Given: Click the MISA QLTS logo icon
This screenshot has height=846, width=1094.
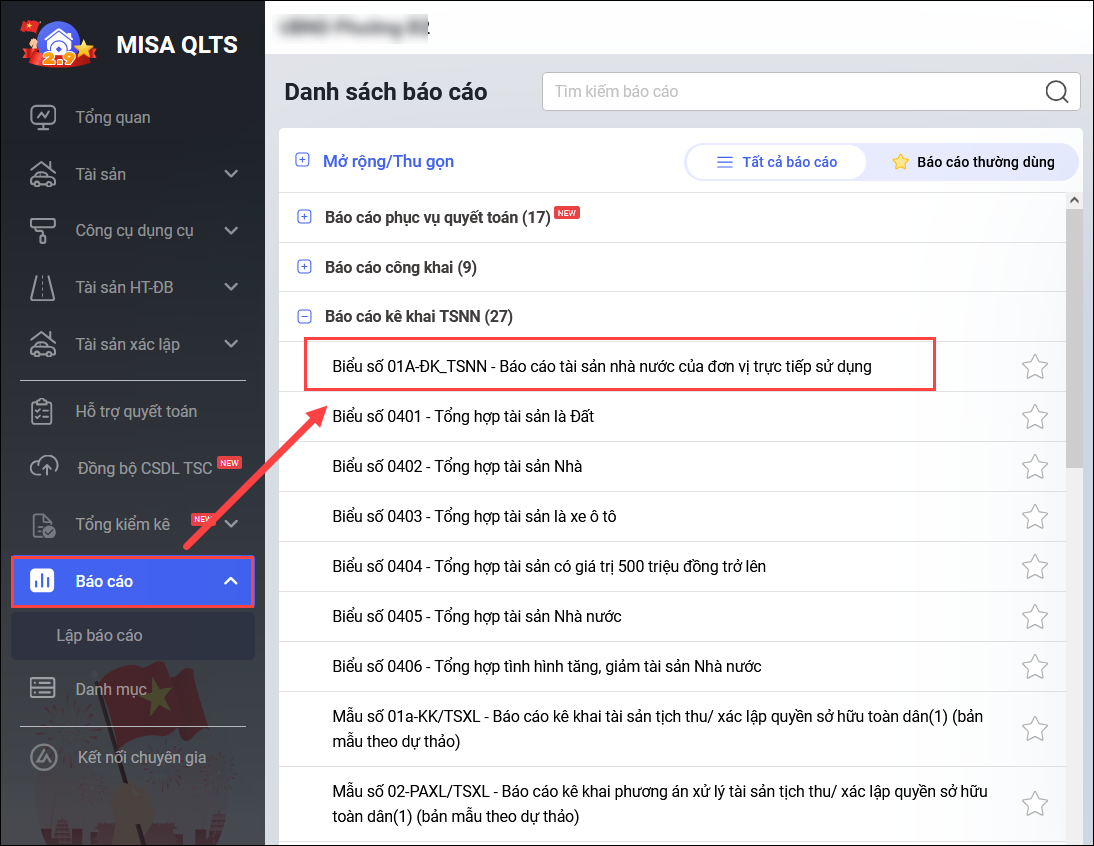Looking at the screenshot, I should tap(59, 43).
